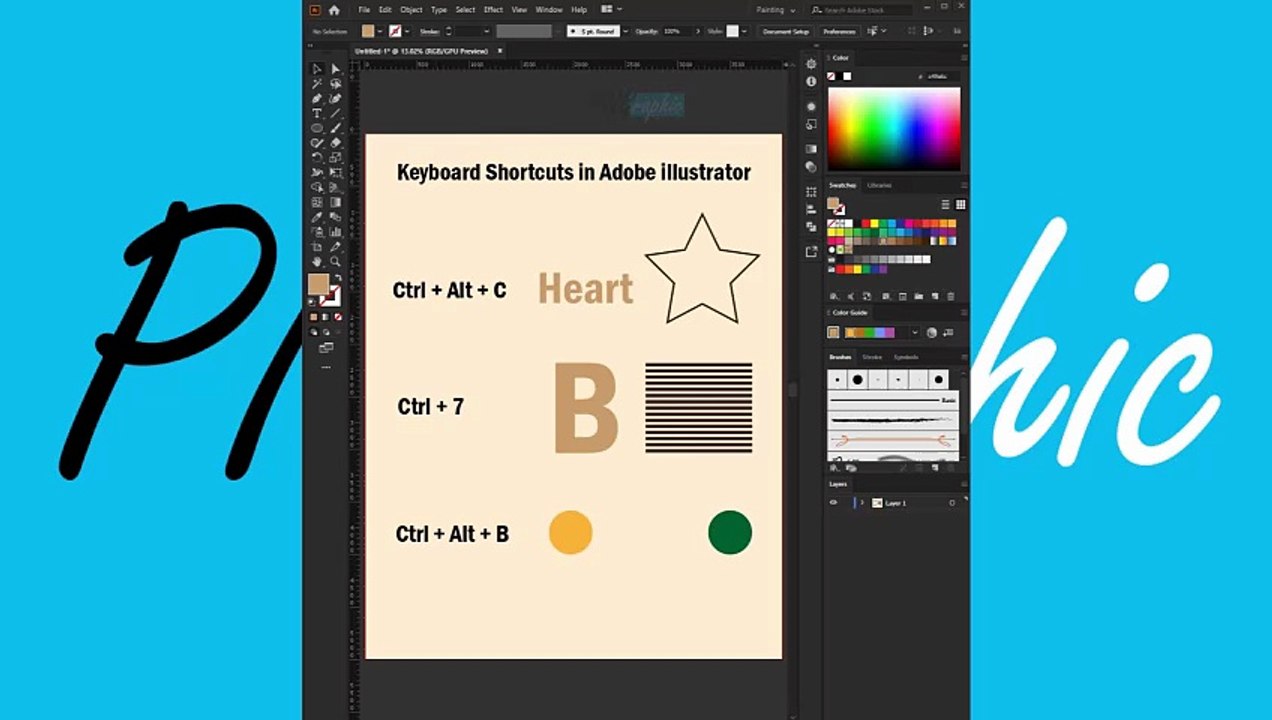The width and height of the screenshot is (1272, 720).
Task: Open Swatch Libraries menu icon
Action: coord(833,296)
